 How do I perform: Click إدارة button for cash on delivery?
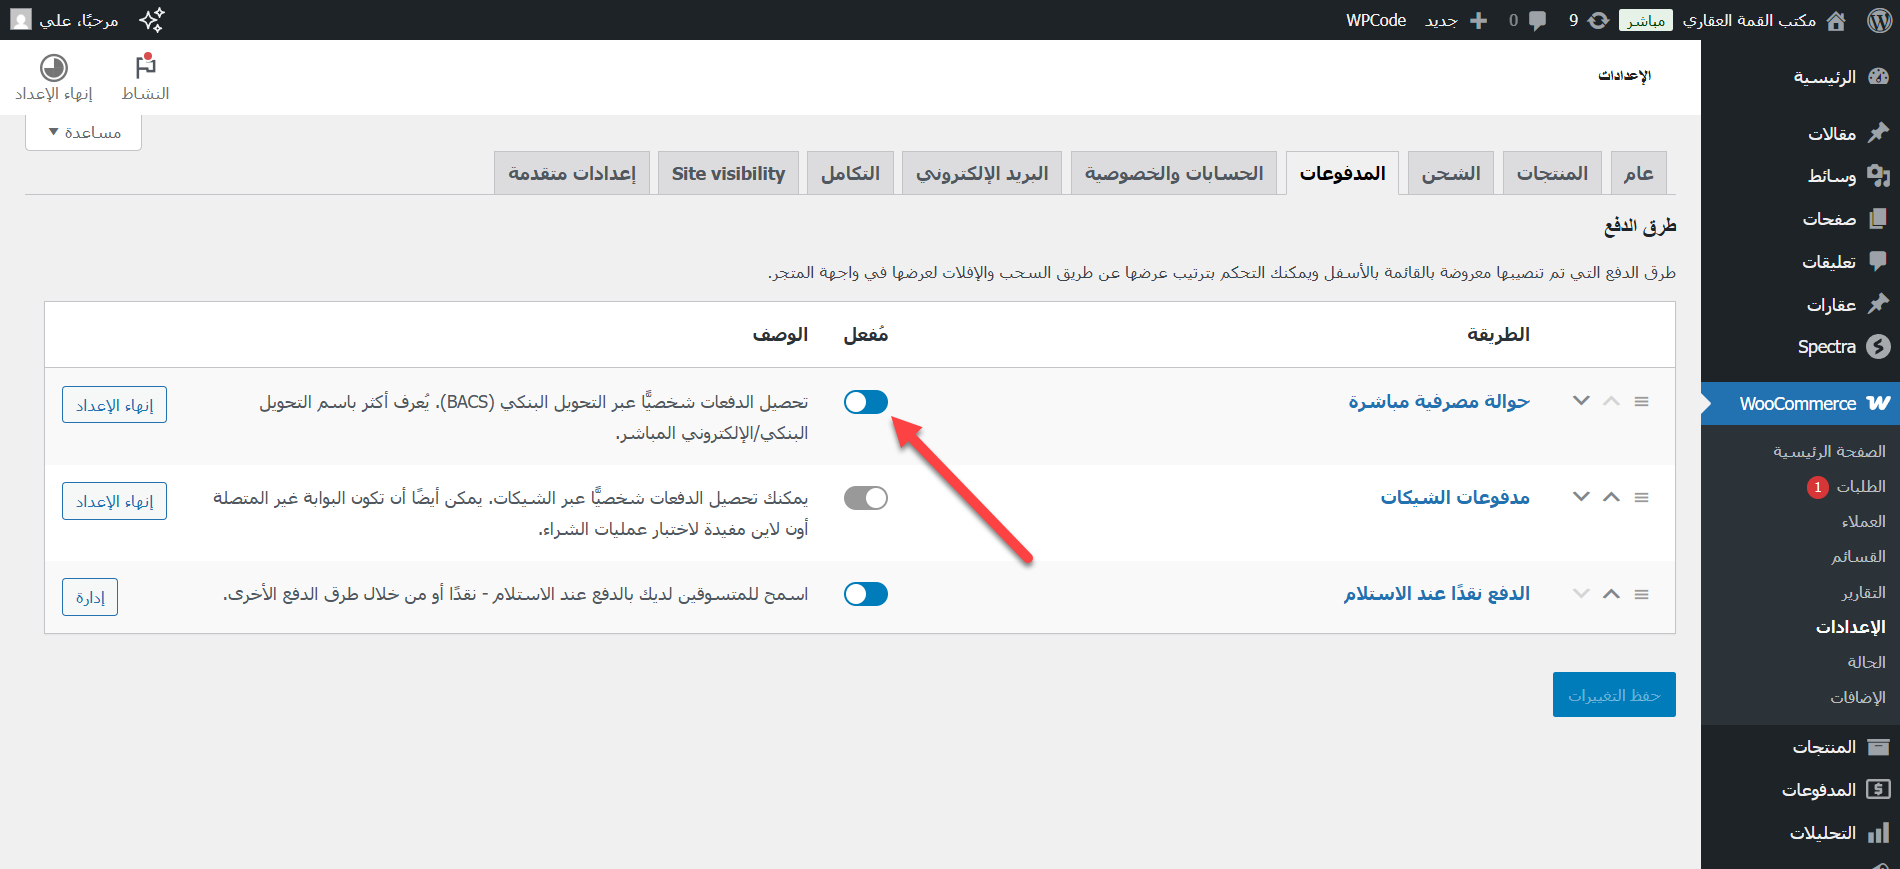(x=90, y=597)
